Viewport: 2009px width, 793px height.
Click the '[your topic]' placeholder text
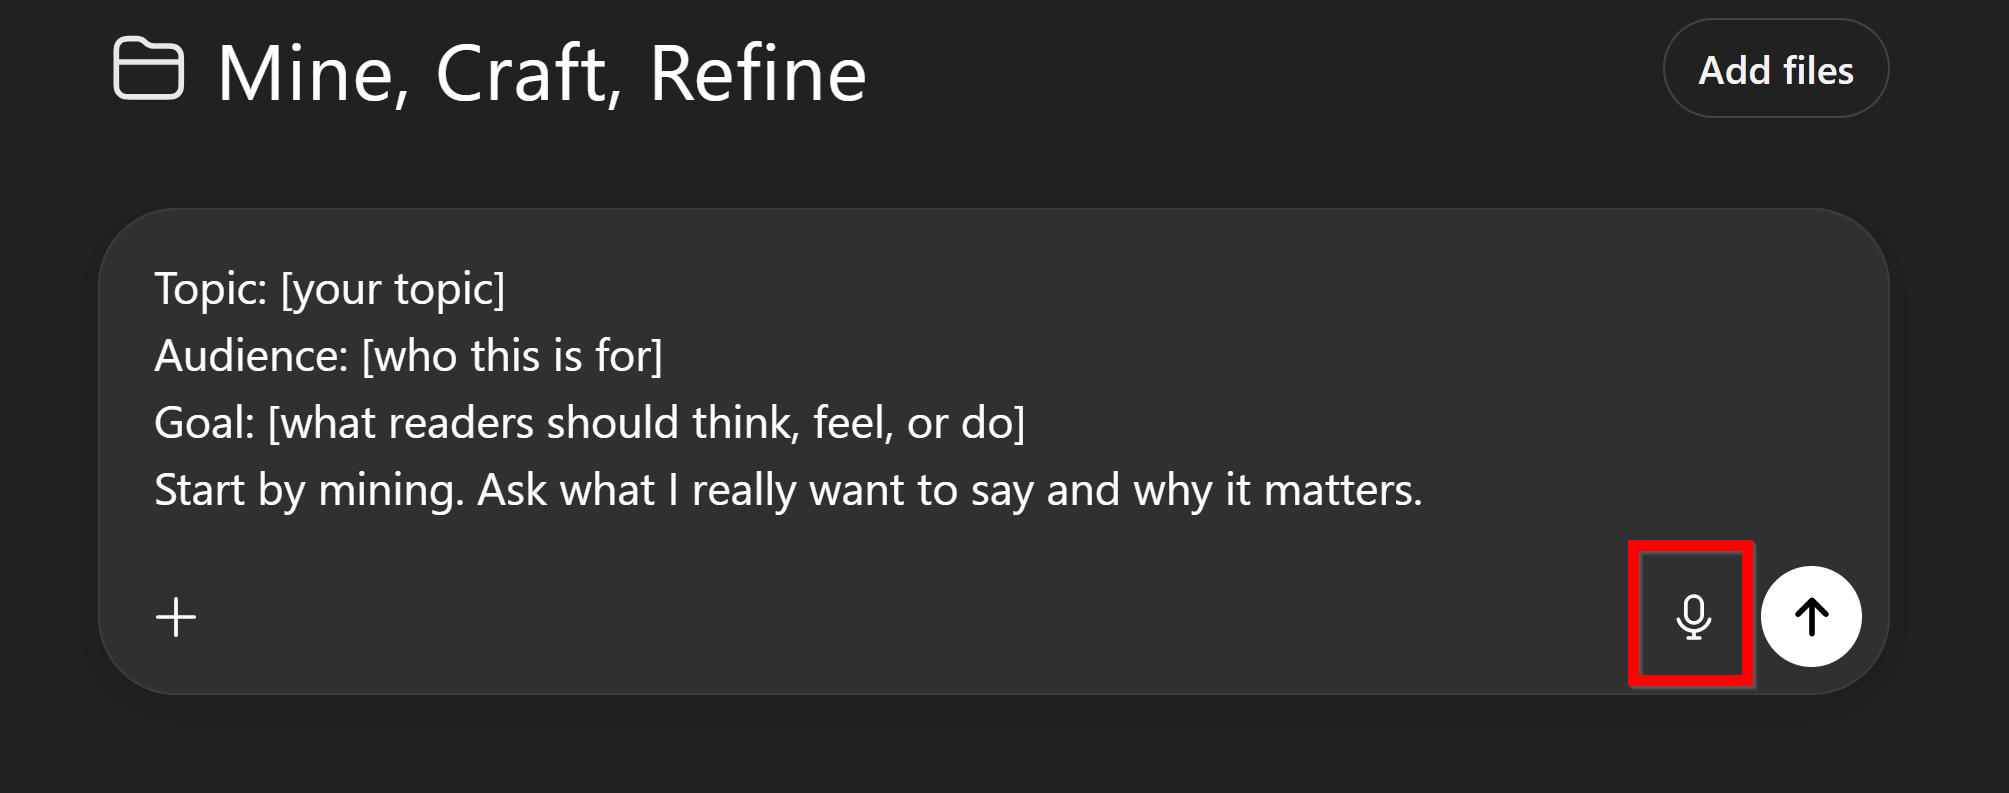393,289
